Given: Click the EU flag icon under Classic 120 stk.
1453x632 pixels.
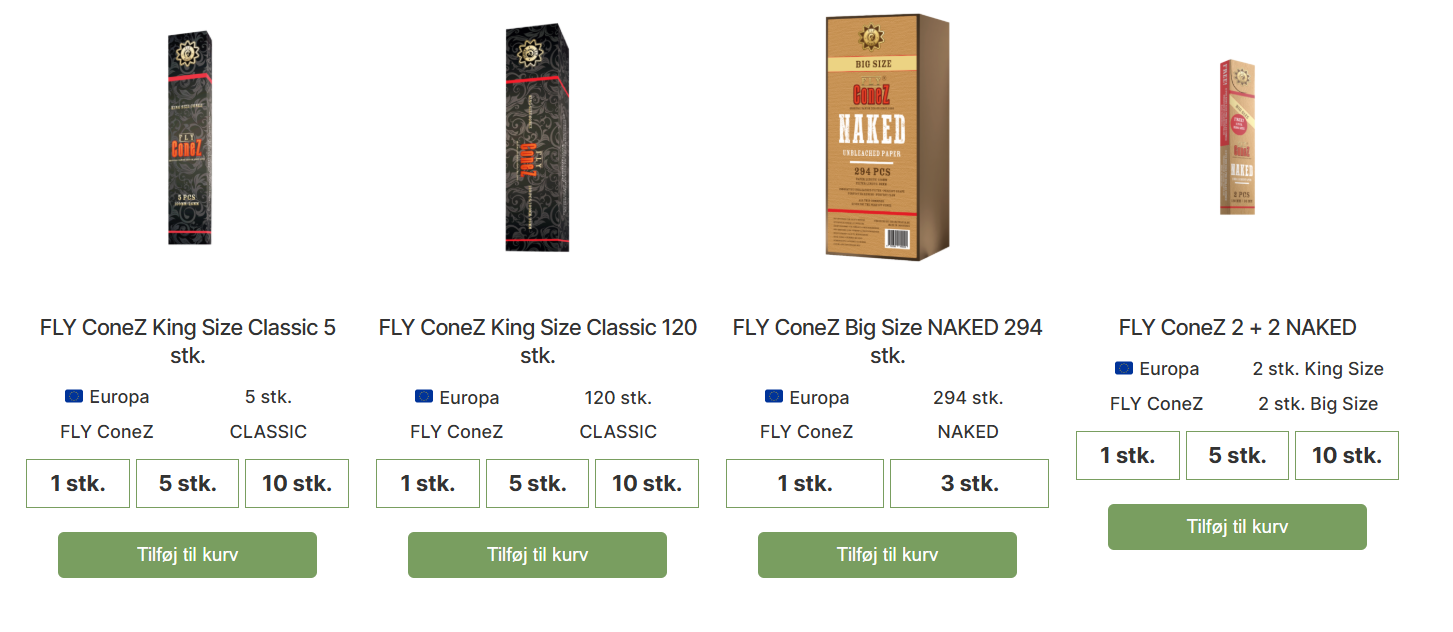Looking at the screenshot, I should tap(424, 396).
